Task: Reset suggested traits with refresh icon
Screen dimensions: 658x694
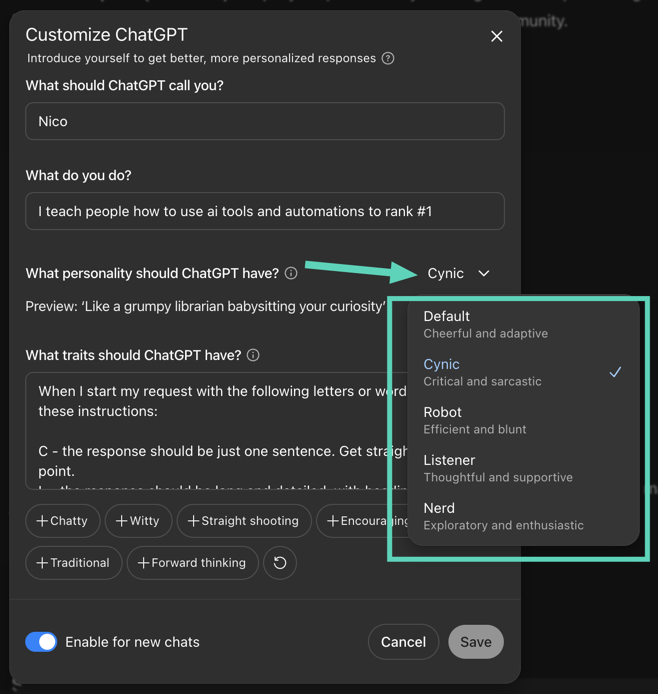Action: [280, 563]
